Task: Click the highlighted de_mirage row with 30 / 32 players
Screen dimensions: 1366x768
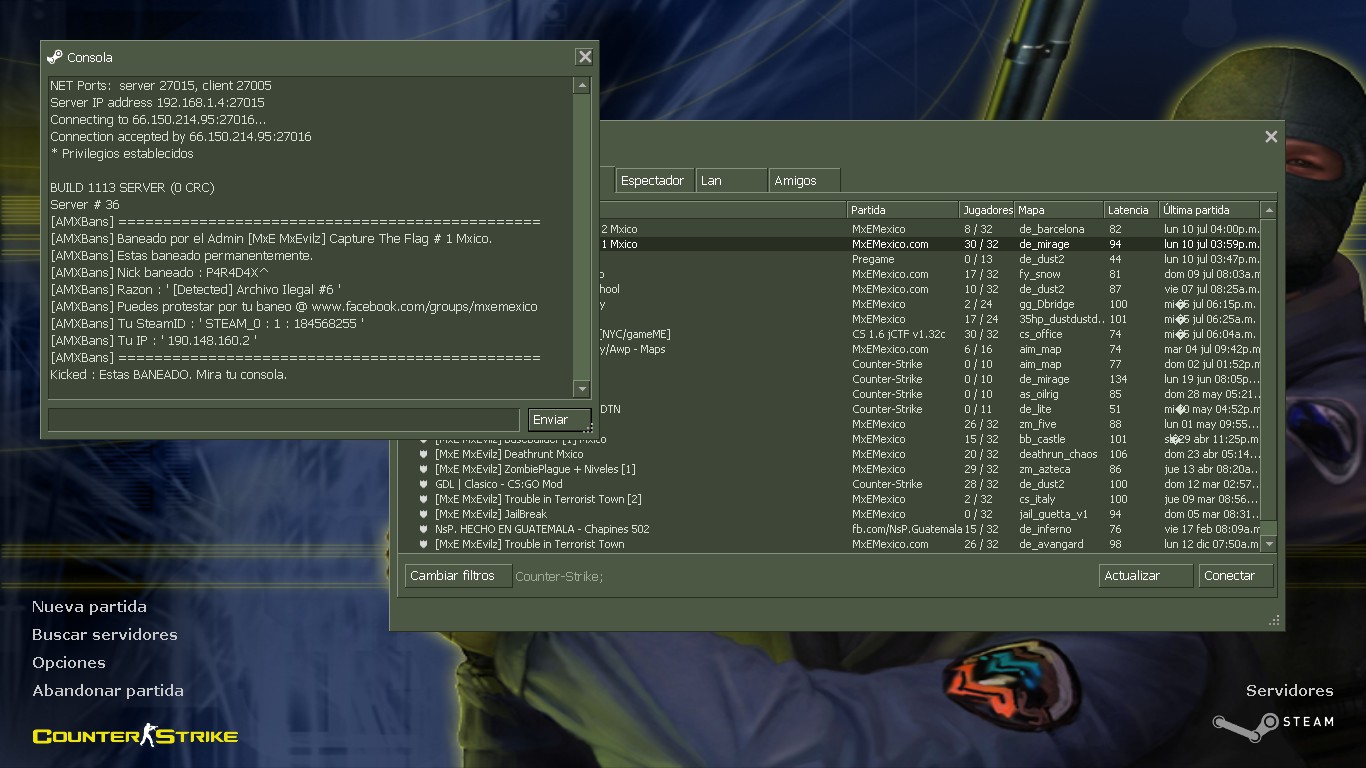Action: [930, 244]
